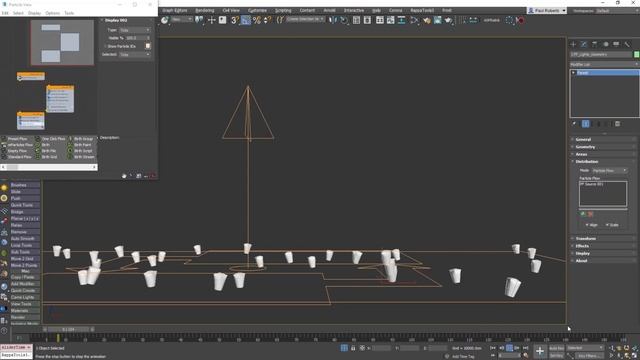The height and width of the screenshot is (360, 640).
Task: Open the Distribution Mode dropdown
Action: (609, 170)
